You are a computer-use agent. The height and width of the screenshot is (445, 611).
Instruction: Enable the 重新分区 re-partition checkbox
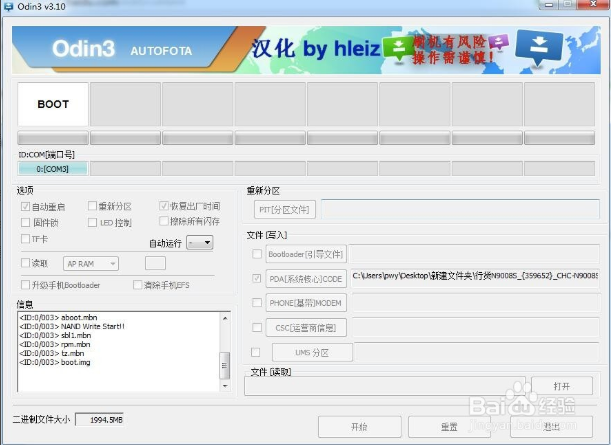coord(92,206)
